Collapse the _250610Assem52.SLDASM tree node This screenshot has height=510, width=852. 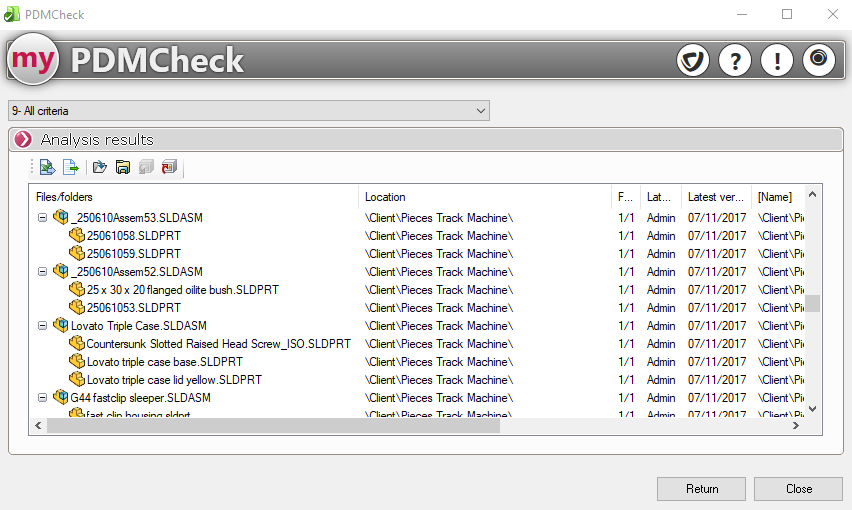42,272
